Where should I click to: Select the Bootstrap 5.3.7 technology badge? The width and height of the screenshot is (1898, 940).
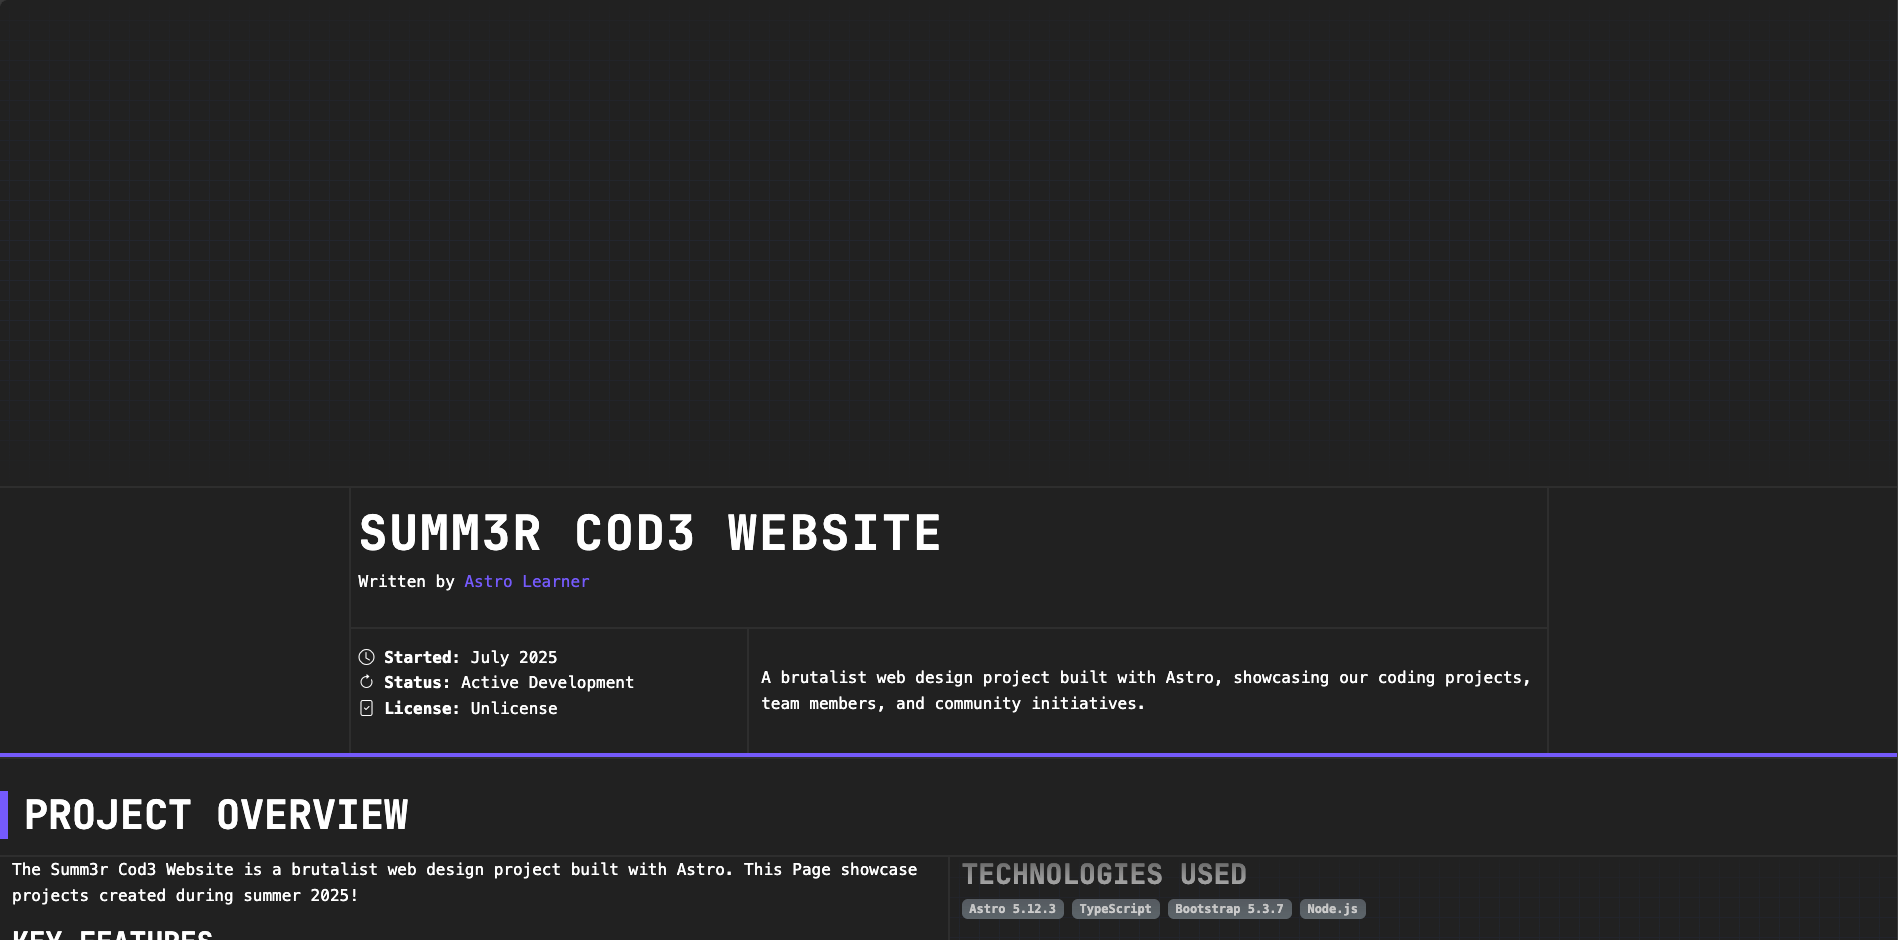click(1229, 909)
